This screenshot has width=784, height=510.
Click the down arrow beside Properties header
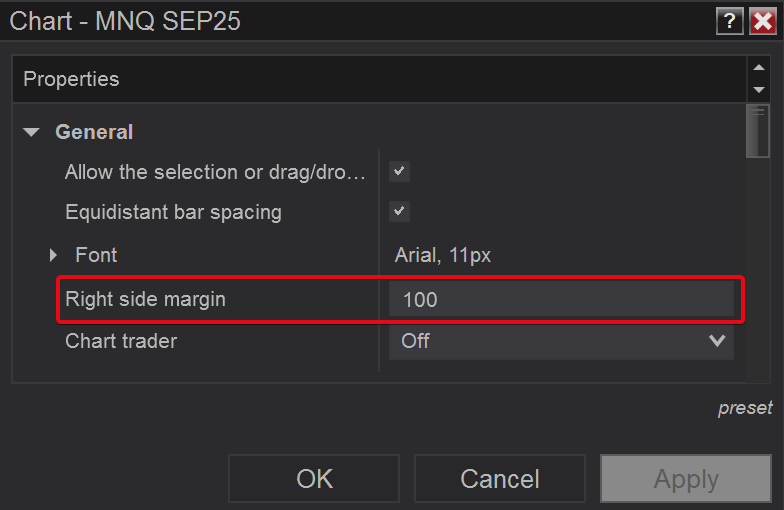click(x=759, y=90)
